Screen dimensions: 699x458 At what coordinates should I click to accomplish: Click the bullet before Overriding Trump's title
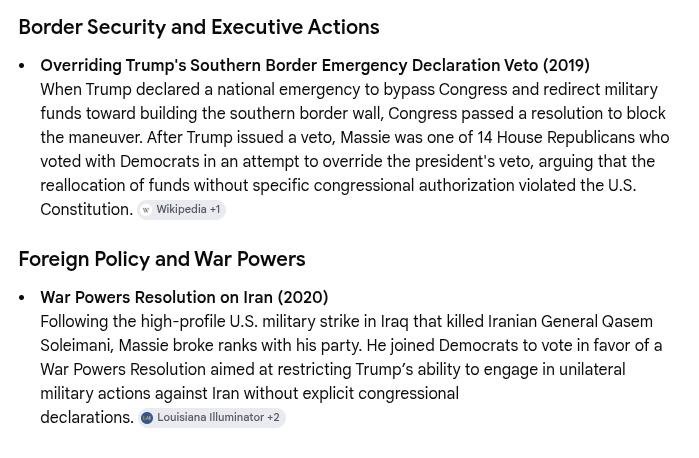point(22,66)
